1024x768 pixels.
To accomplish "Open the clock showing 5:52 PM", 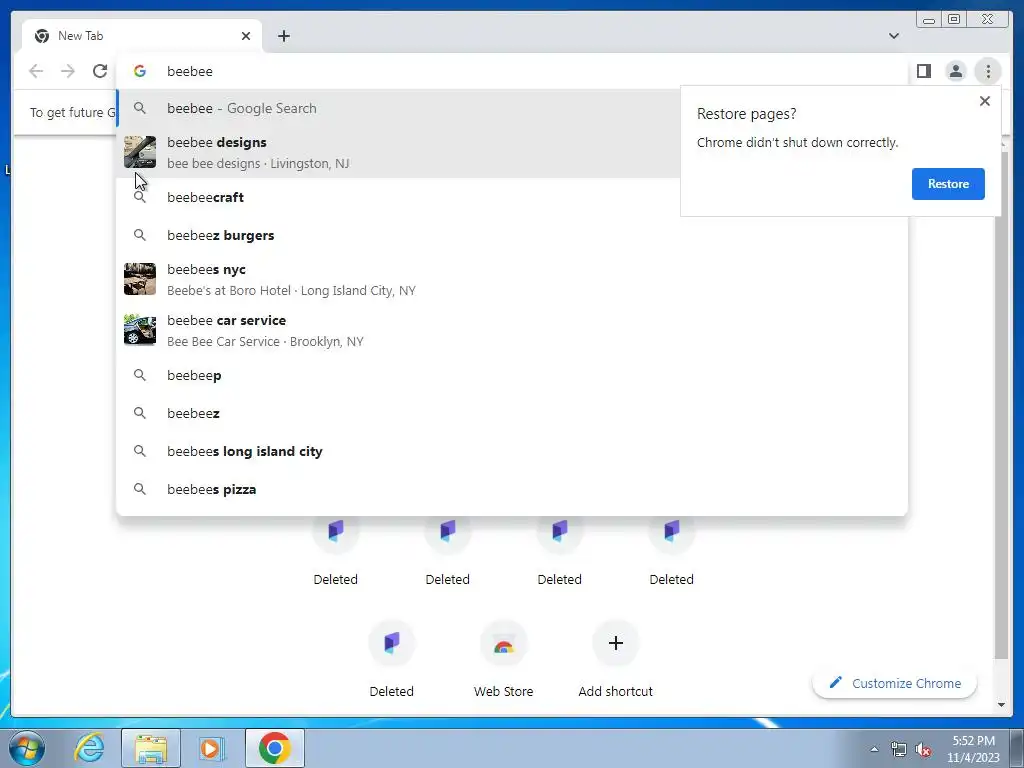I will click(973, 749).
